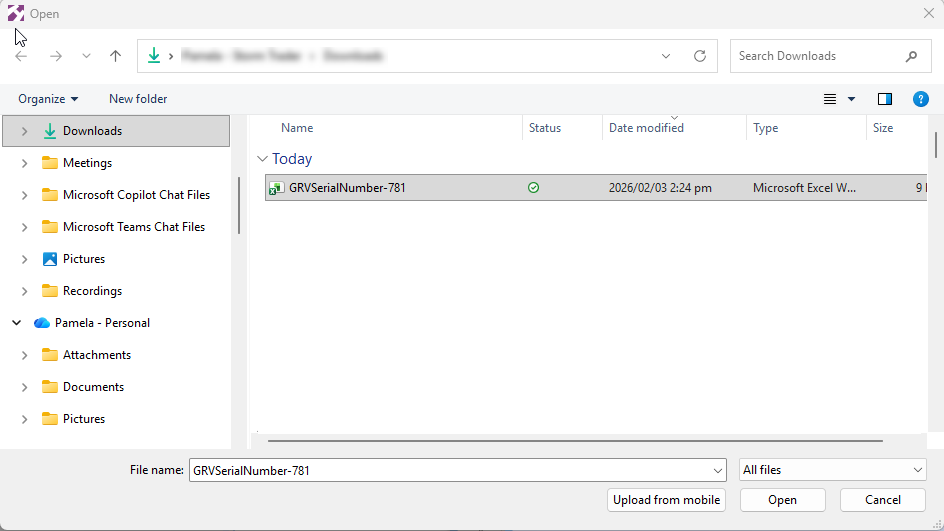The width and height of the screenshot is (944, 531).
Task: Click the Excel icon of GRVSerialNumber-781
Action: 276,187
